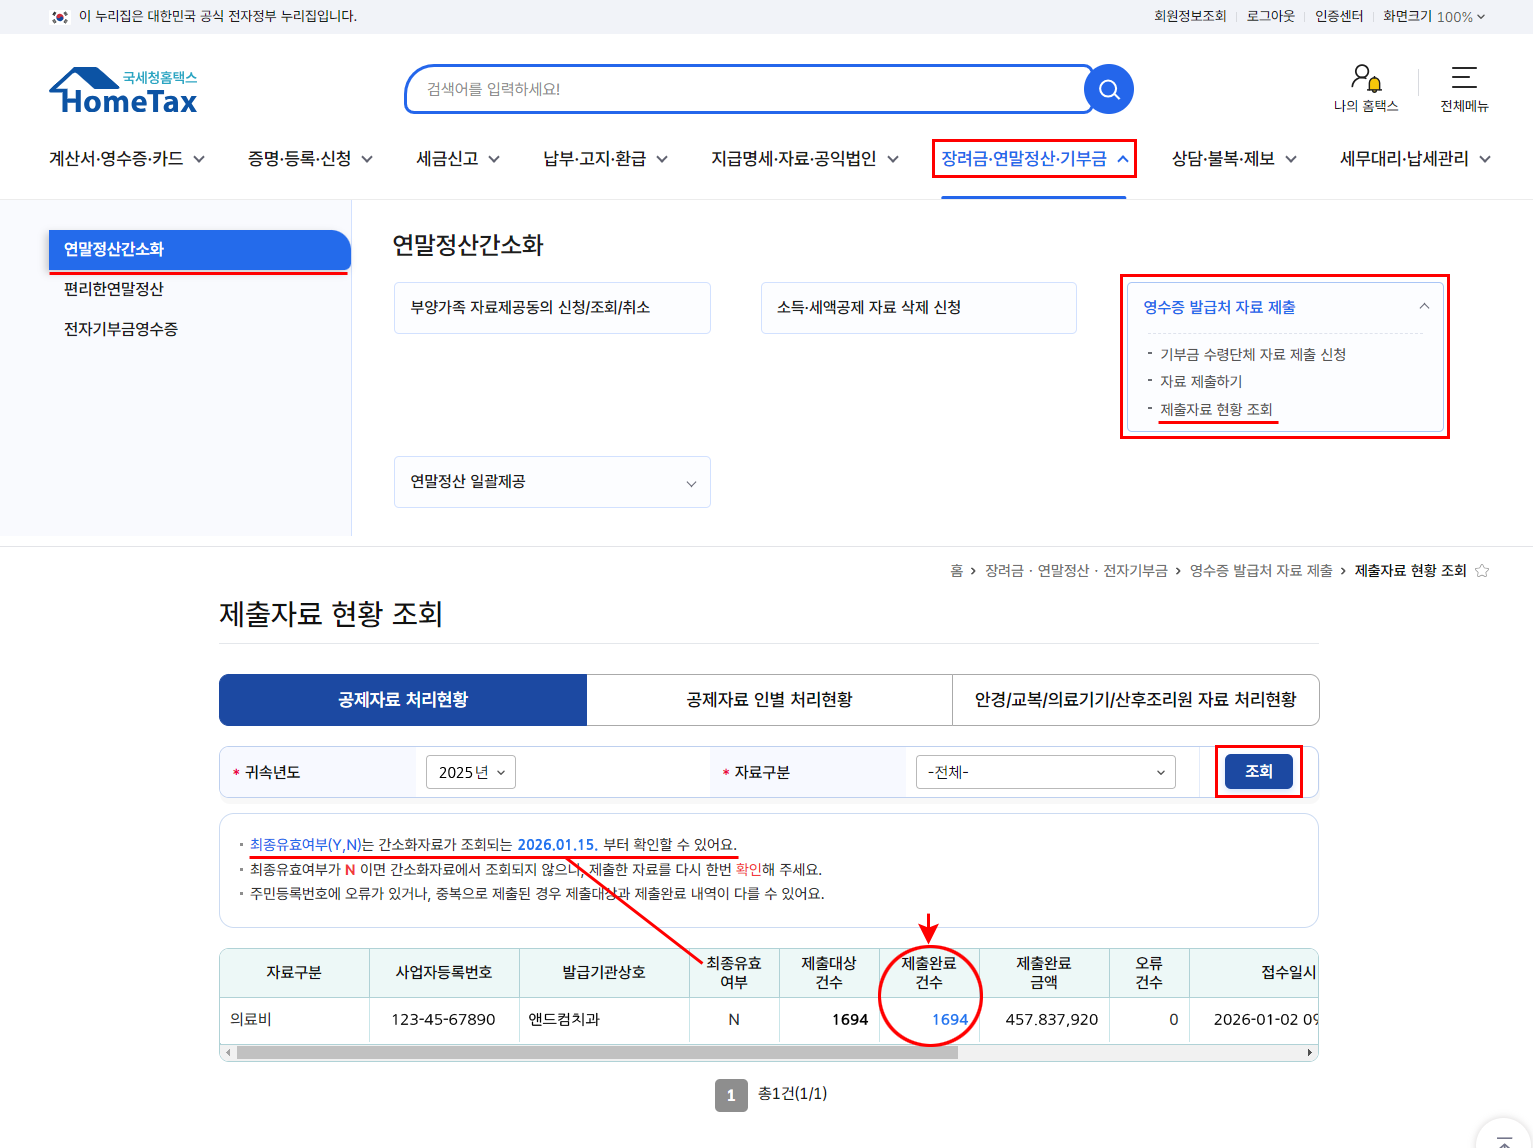This screenshot has width=1533, height=1148.
Task: Click the Korean flag icon
Action: coord(60,16)
